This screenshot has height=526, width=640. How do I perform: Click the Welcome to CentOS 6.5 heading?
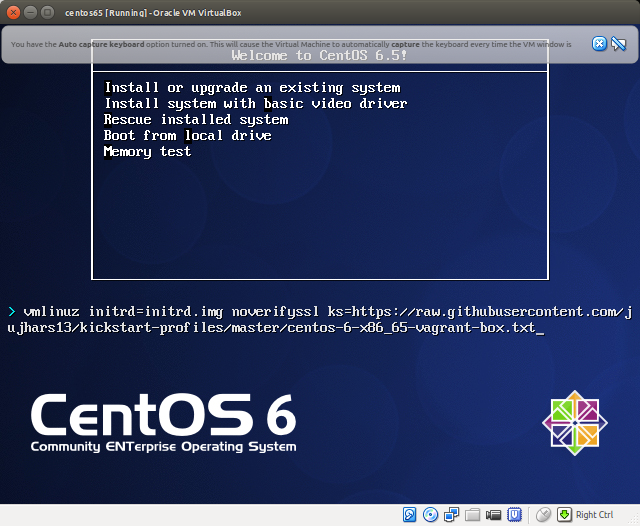coord(319,55)
